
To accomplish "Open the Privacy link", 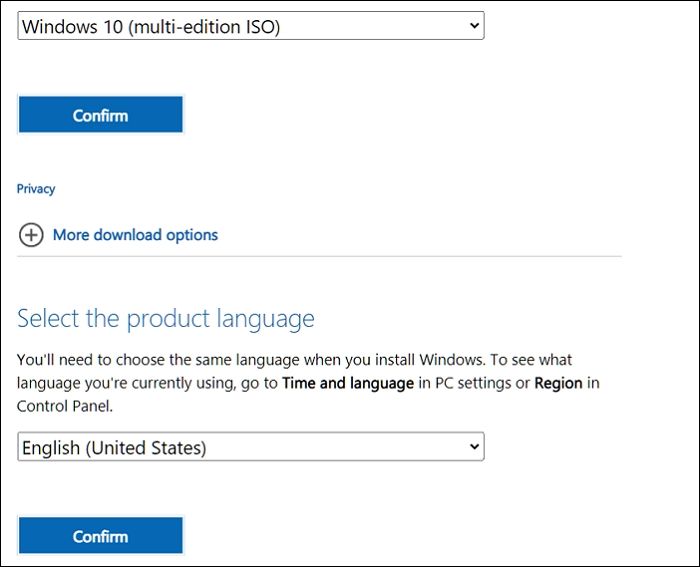I will click(x=36, y=189).
